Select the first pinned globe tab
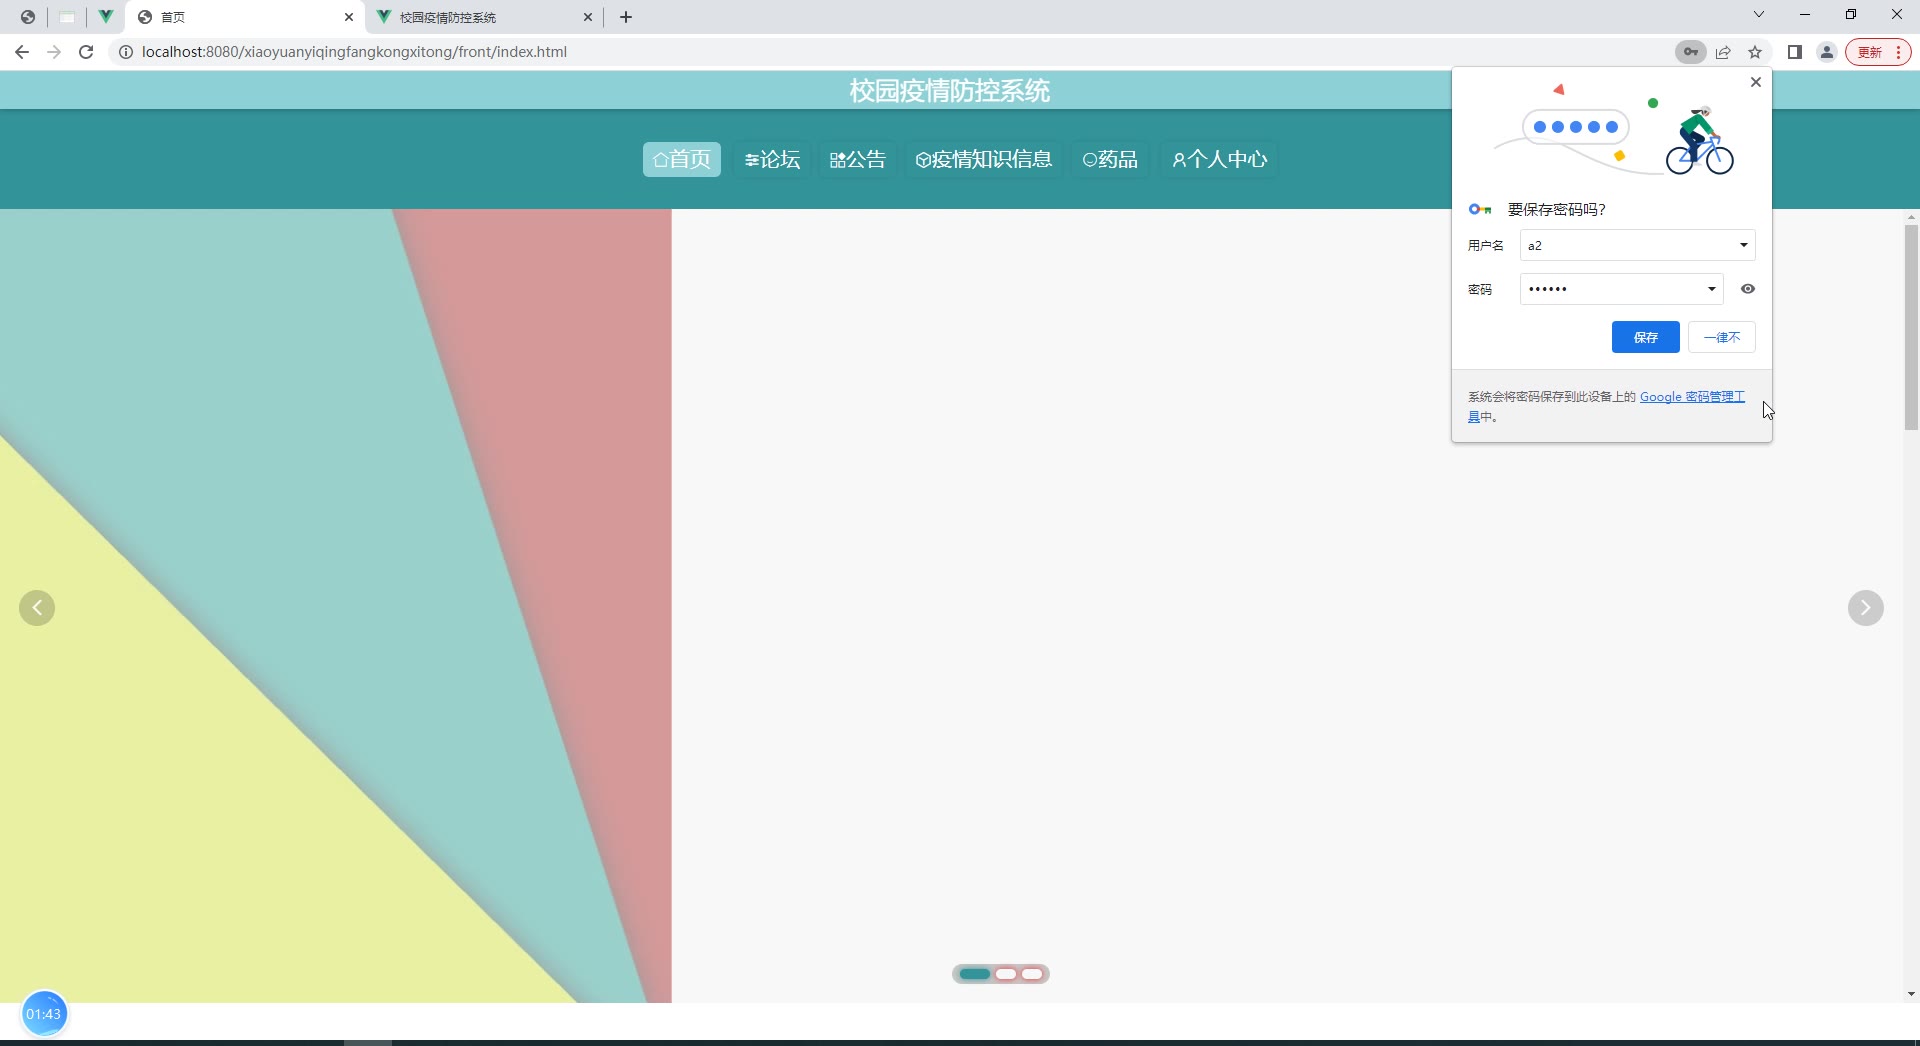 (28, 17)
